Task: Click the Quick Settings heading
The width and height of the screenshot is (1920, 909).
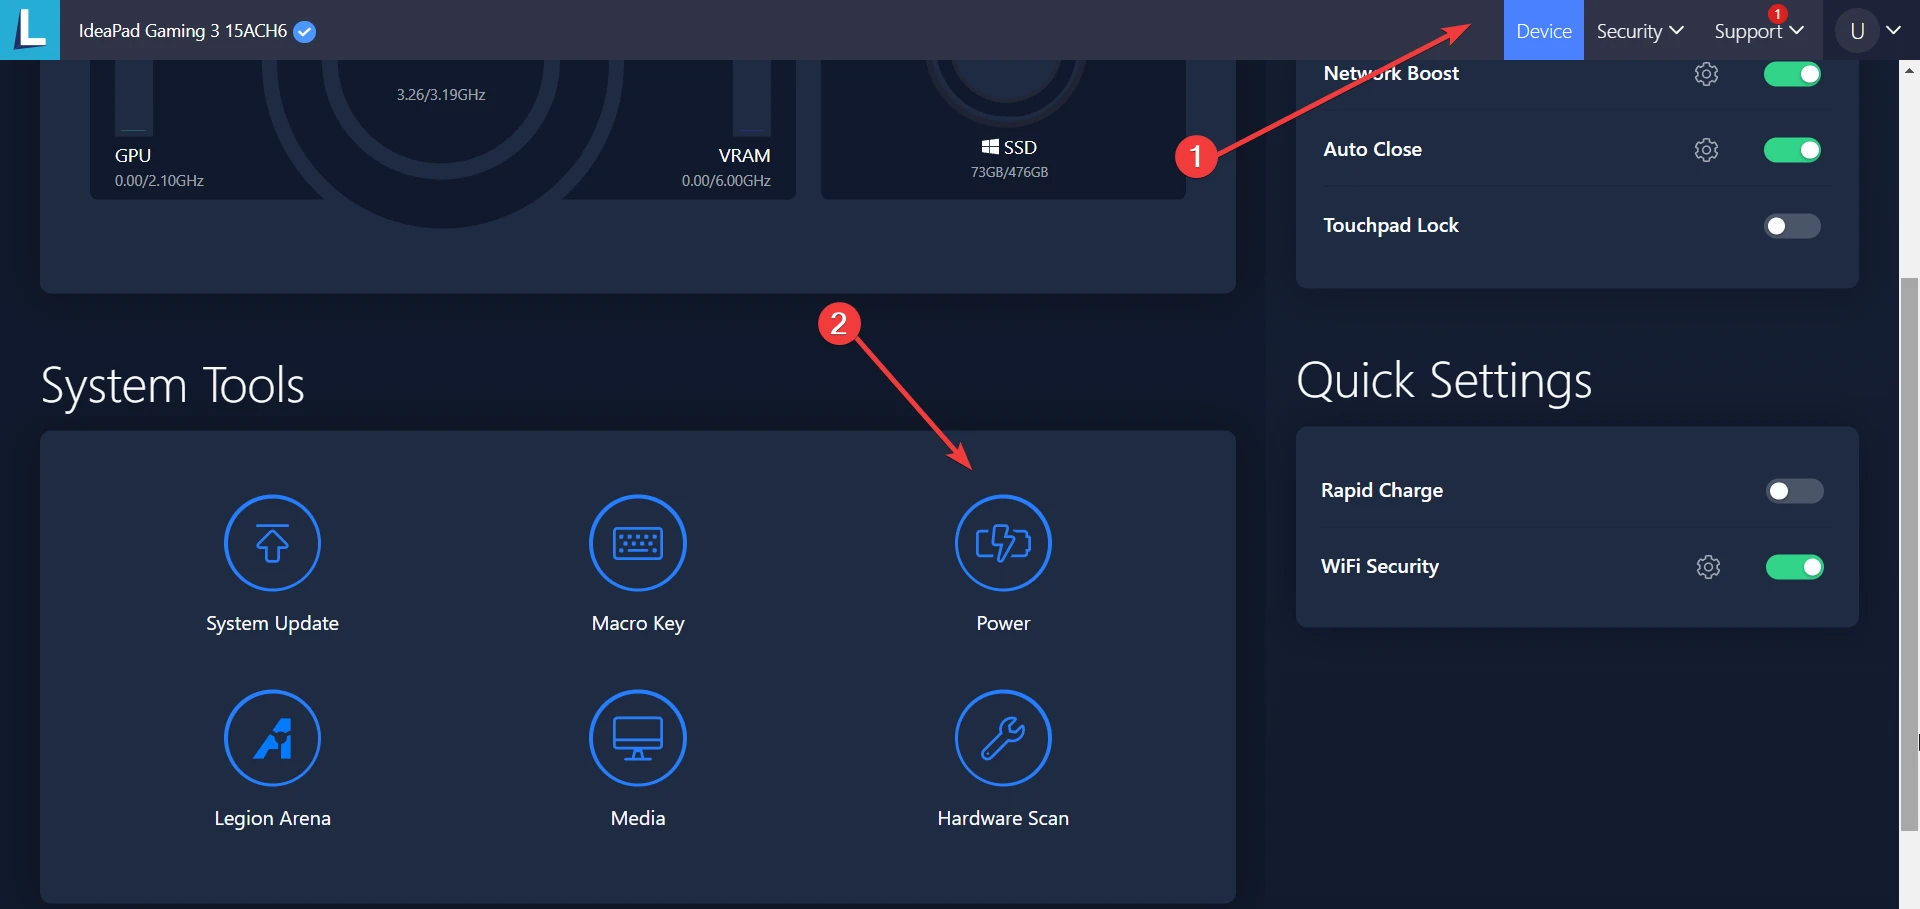Action: [x=1444, y=382]
